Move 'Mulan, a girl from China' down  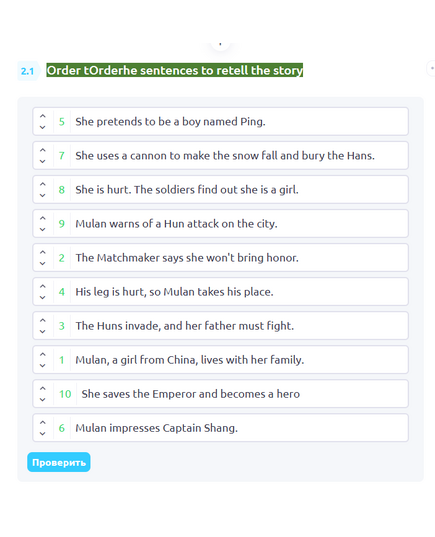pos(42,365)
